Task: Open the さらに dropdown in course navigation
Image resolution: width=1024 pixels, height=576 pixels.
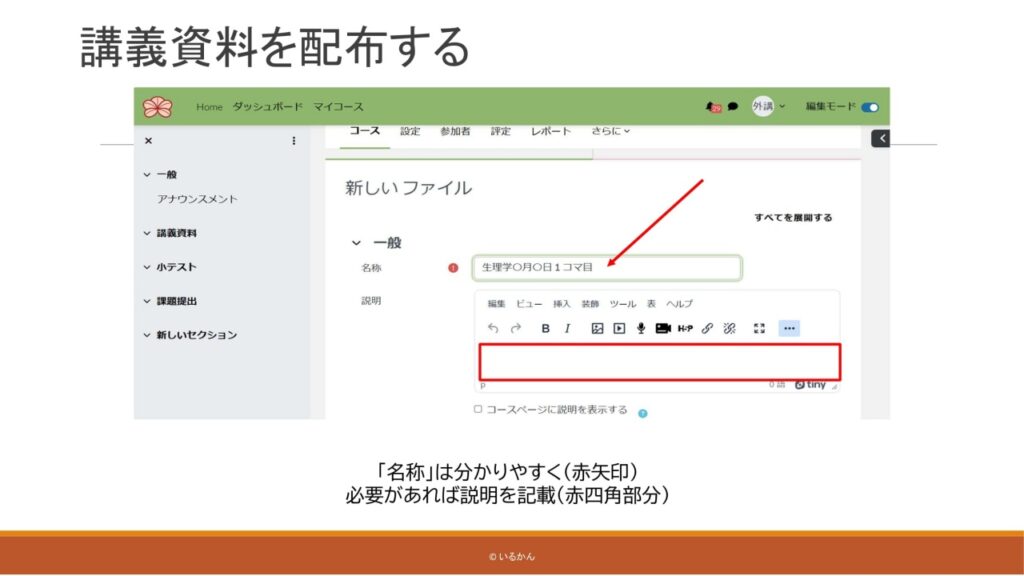Action: pyautogui.click(x=610, y=131)
